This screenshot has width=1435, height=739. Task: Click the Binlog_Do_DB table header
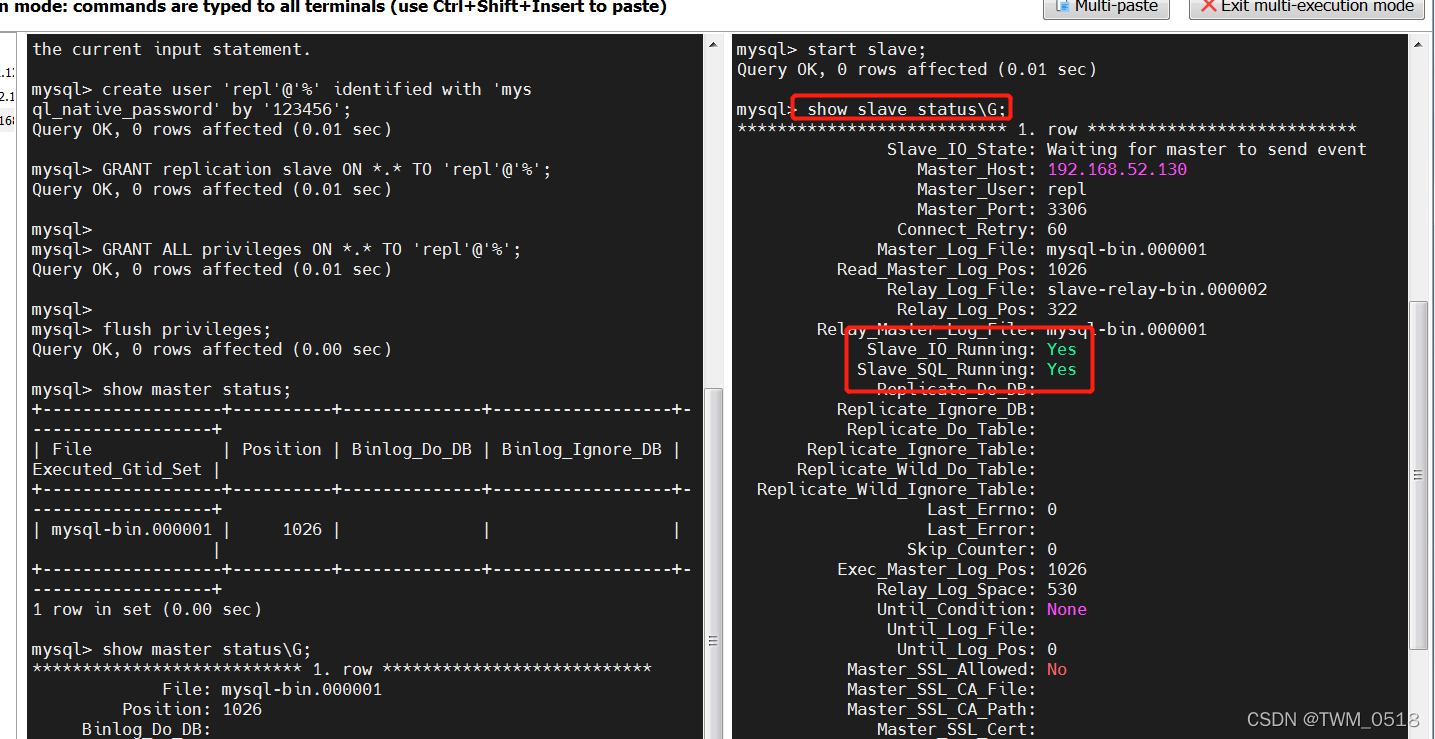[412, 449]
